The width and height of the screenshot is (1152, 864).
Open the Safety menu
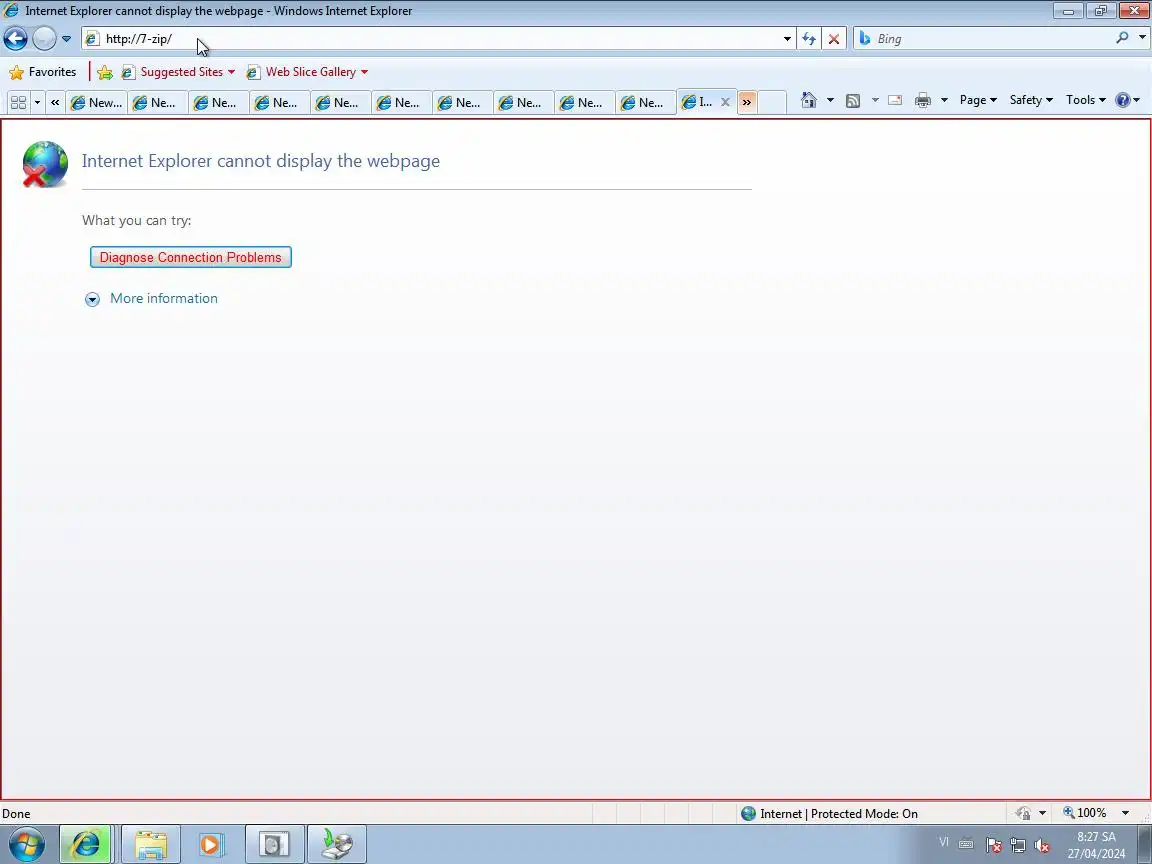click(1031, 100)
